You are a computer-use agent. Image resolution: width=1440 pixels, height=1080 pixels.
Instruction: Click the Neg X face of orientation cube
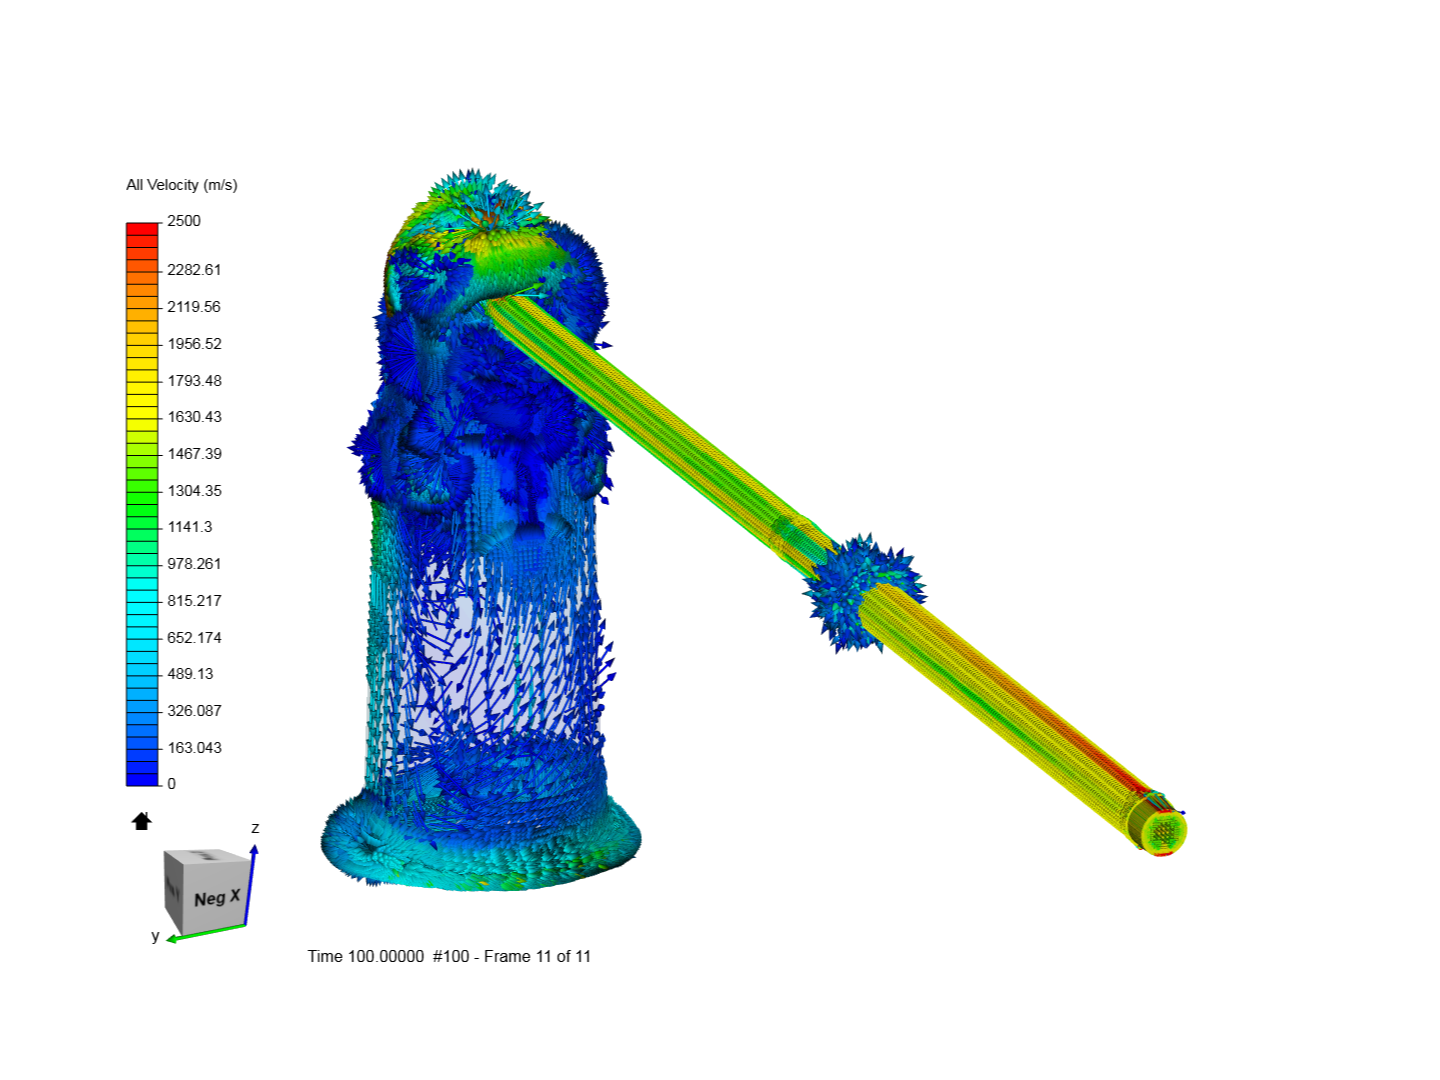click(x=216, y=898)
